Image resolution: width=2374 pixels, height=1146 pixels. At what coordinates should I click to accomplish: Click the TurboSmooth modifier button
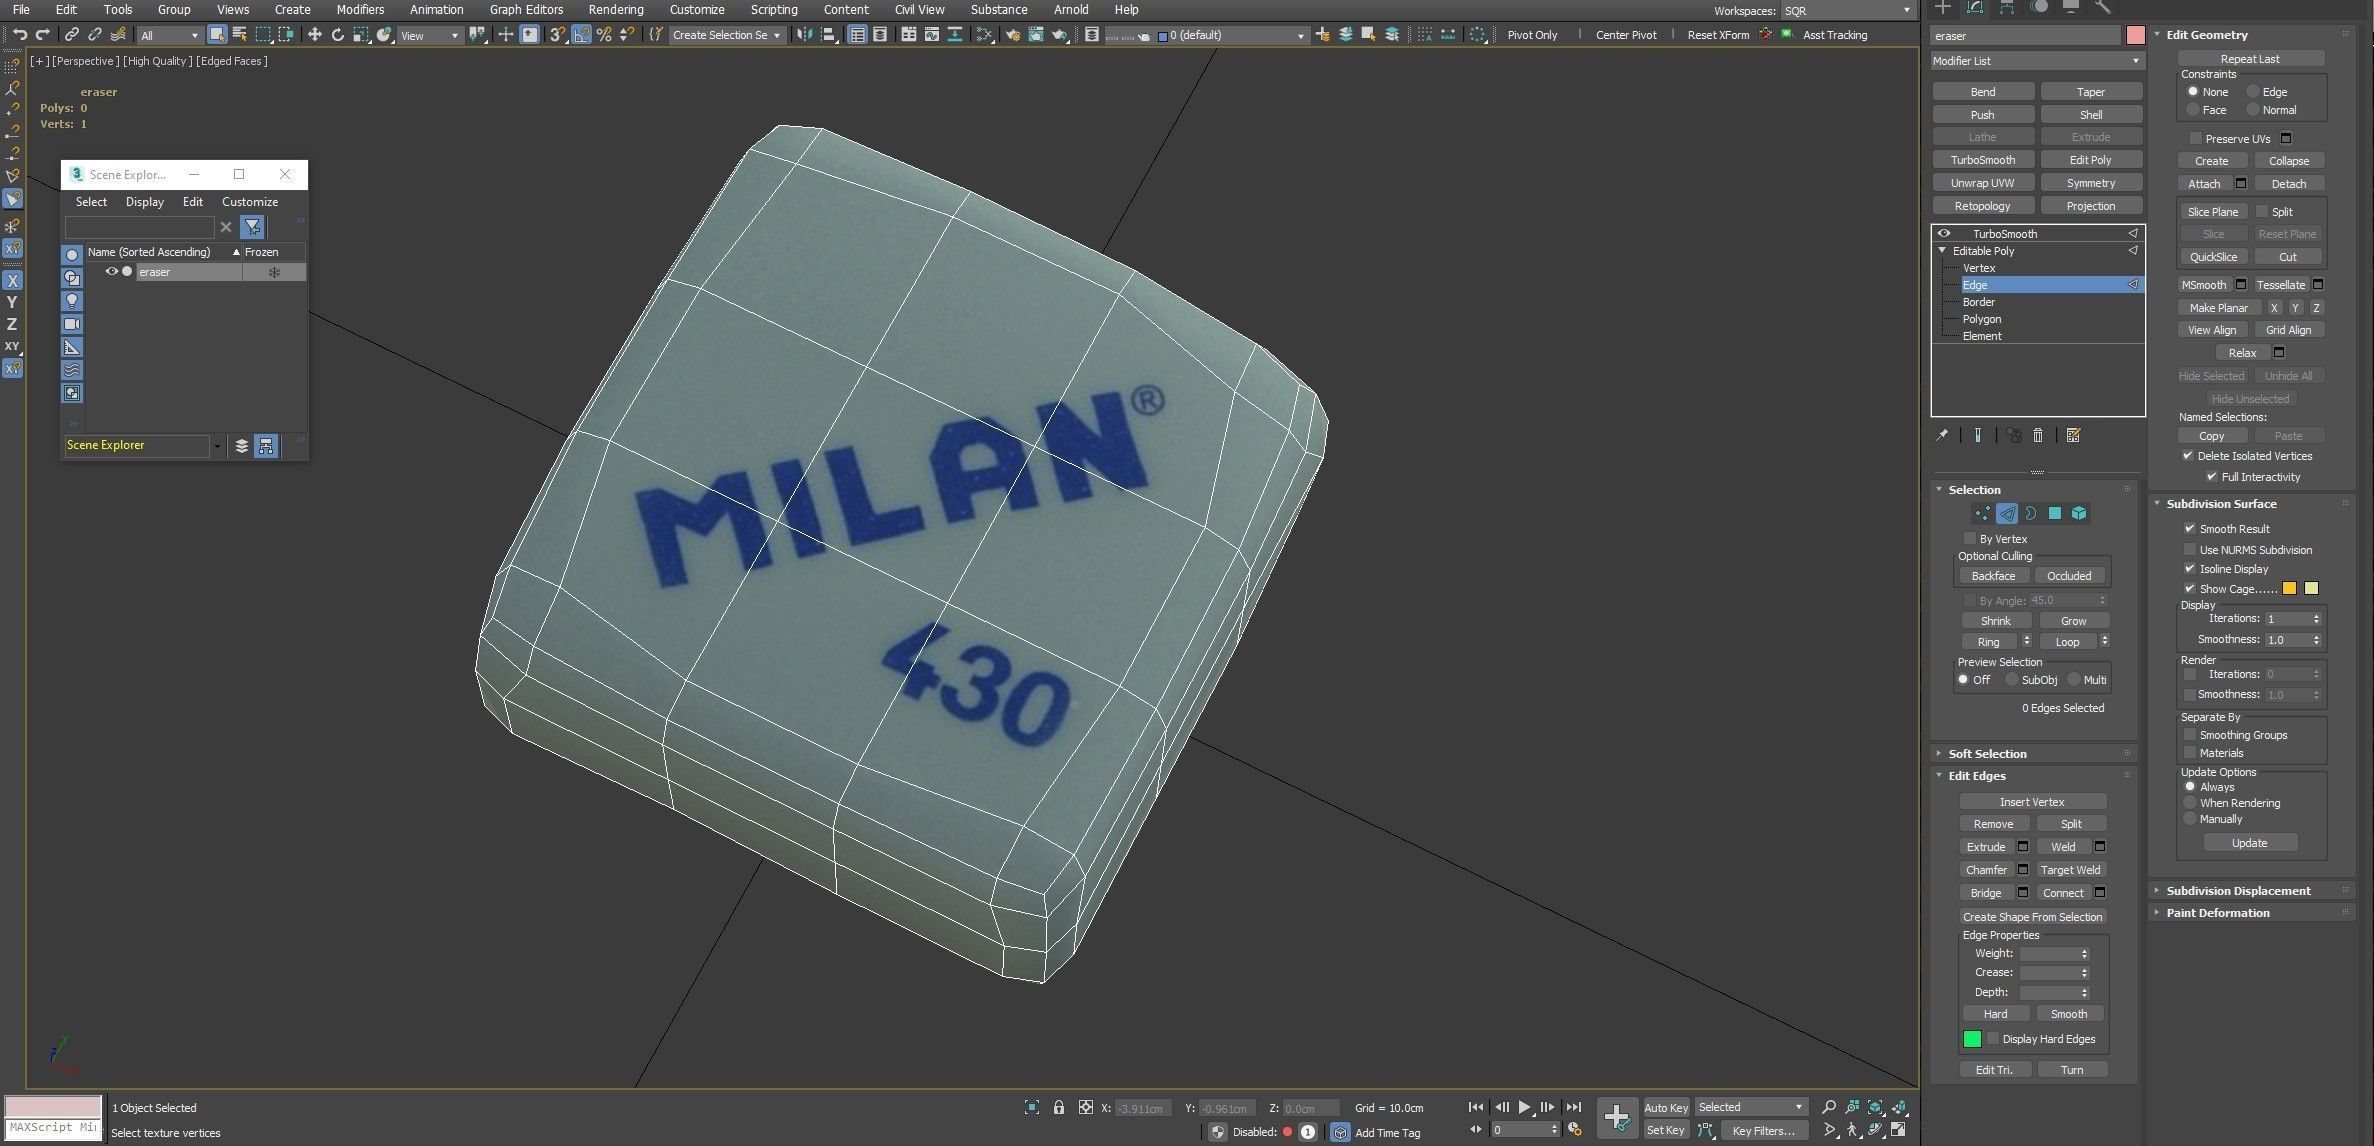pos(1983,159)
